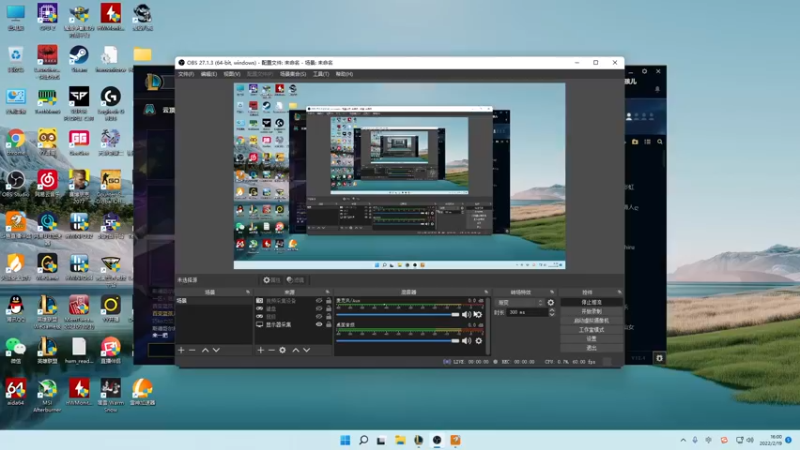Click the add source plus button

(x=260, y=350)
